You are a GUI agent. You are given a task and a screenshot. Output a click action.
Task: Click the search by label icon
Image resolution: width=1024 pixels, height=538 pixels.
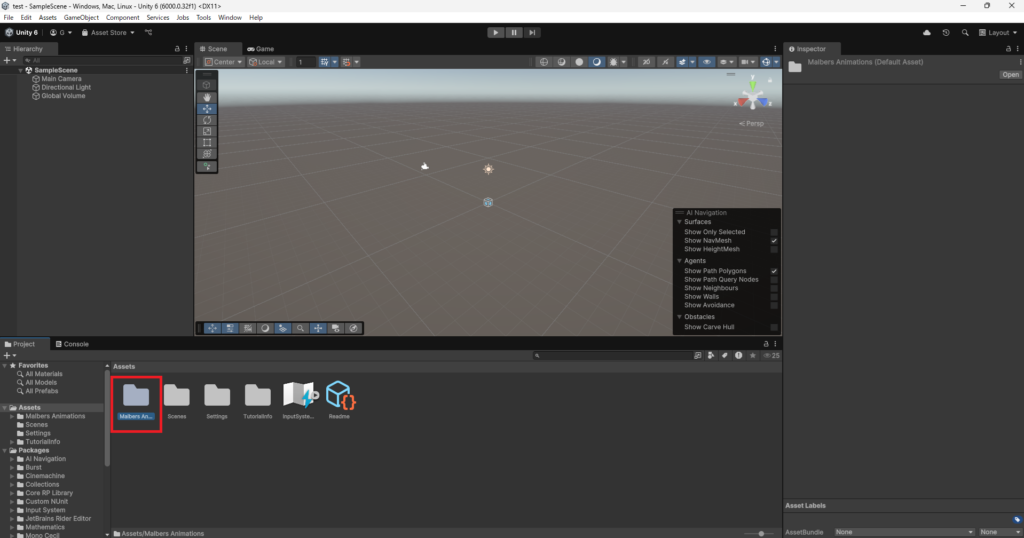tap(724, 355)
